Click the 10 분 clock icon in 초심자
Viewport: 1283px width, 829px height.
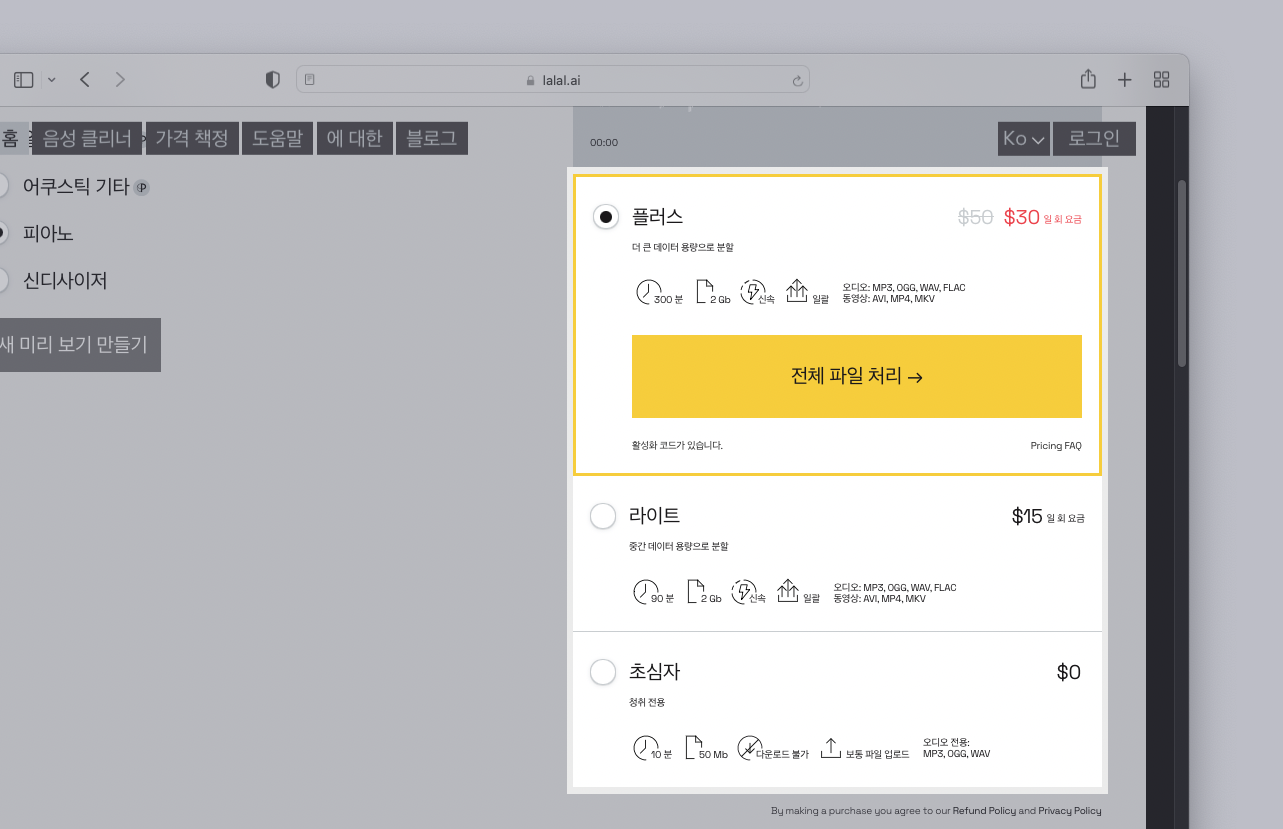pyautogui.click(x=646, y=748)
